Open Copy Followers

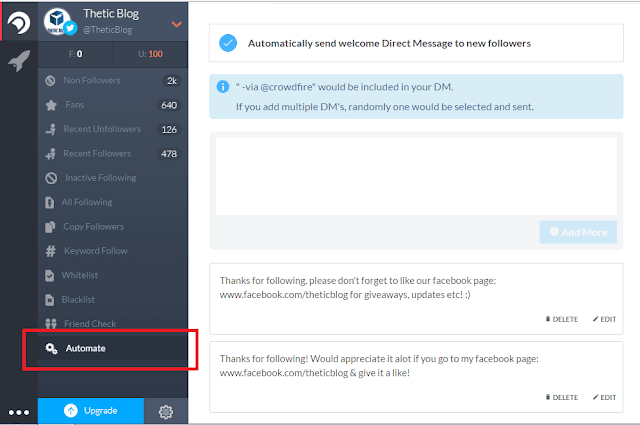pyautogui.click(x=113, y=227)
